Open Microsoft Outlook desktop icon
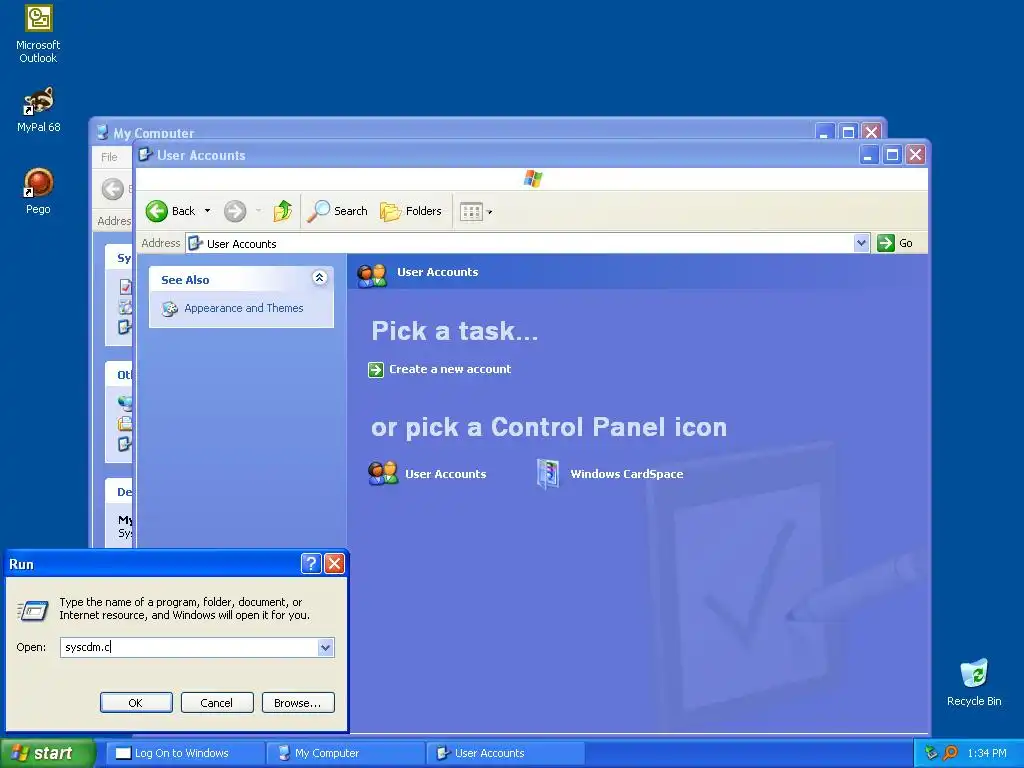The width and height of the screenshot is (1024, 768). pyautogui.click(x=39, y=34)
